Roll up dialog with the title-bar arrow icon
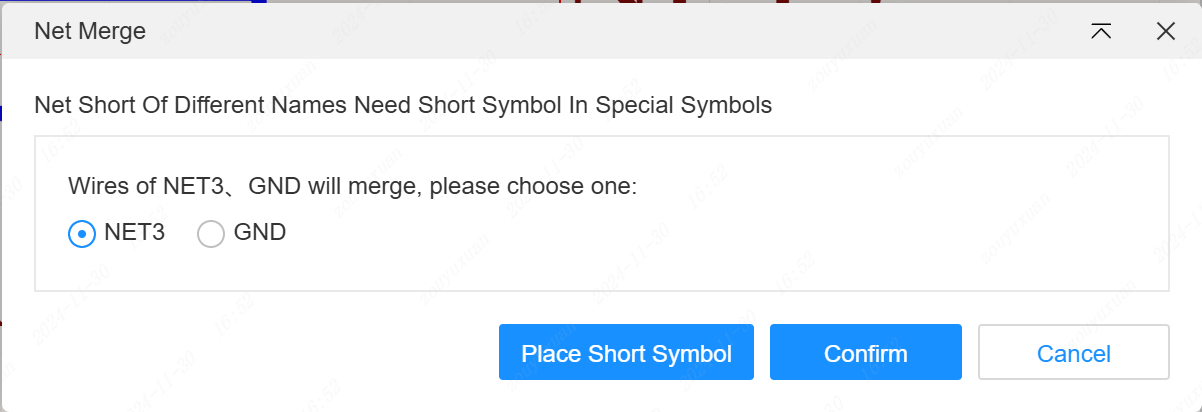Screen dimensions: 1202x412 click(1101, 31)
